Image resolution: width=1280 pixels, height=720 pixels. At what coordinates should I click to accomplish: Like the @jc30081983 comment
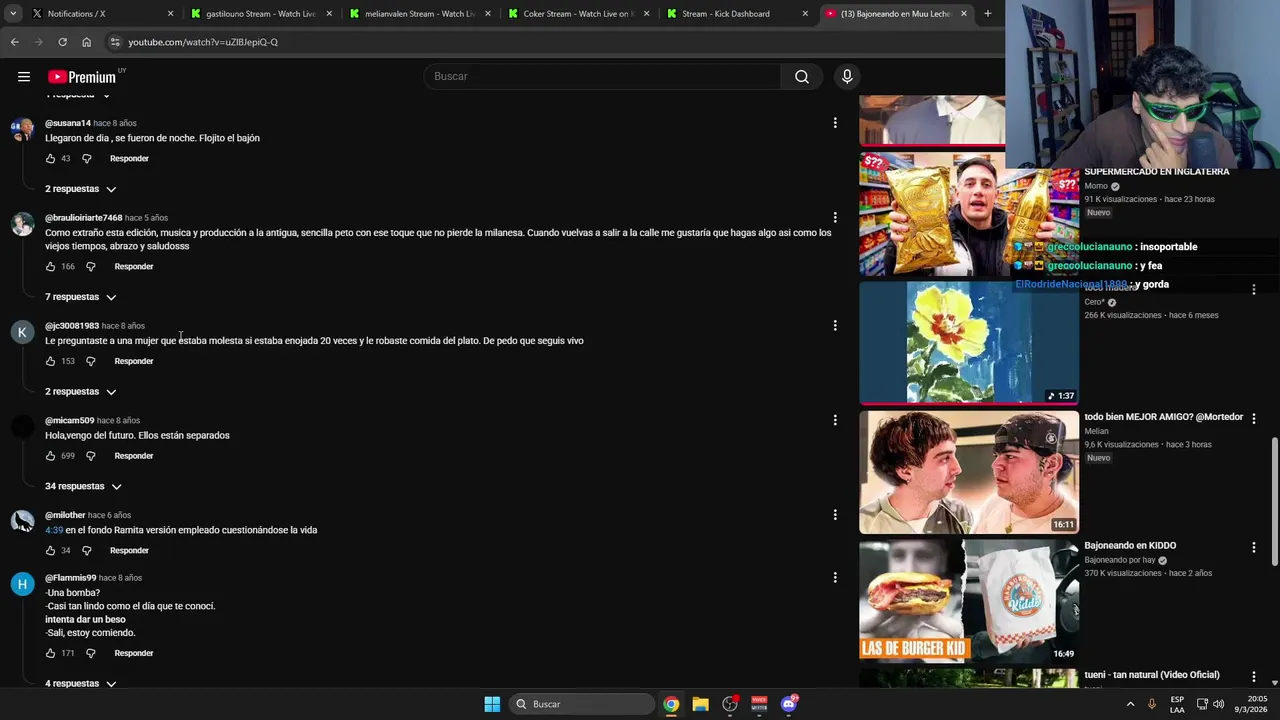51,361
